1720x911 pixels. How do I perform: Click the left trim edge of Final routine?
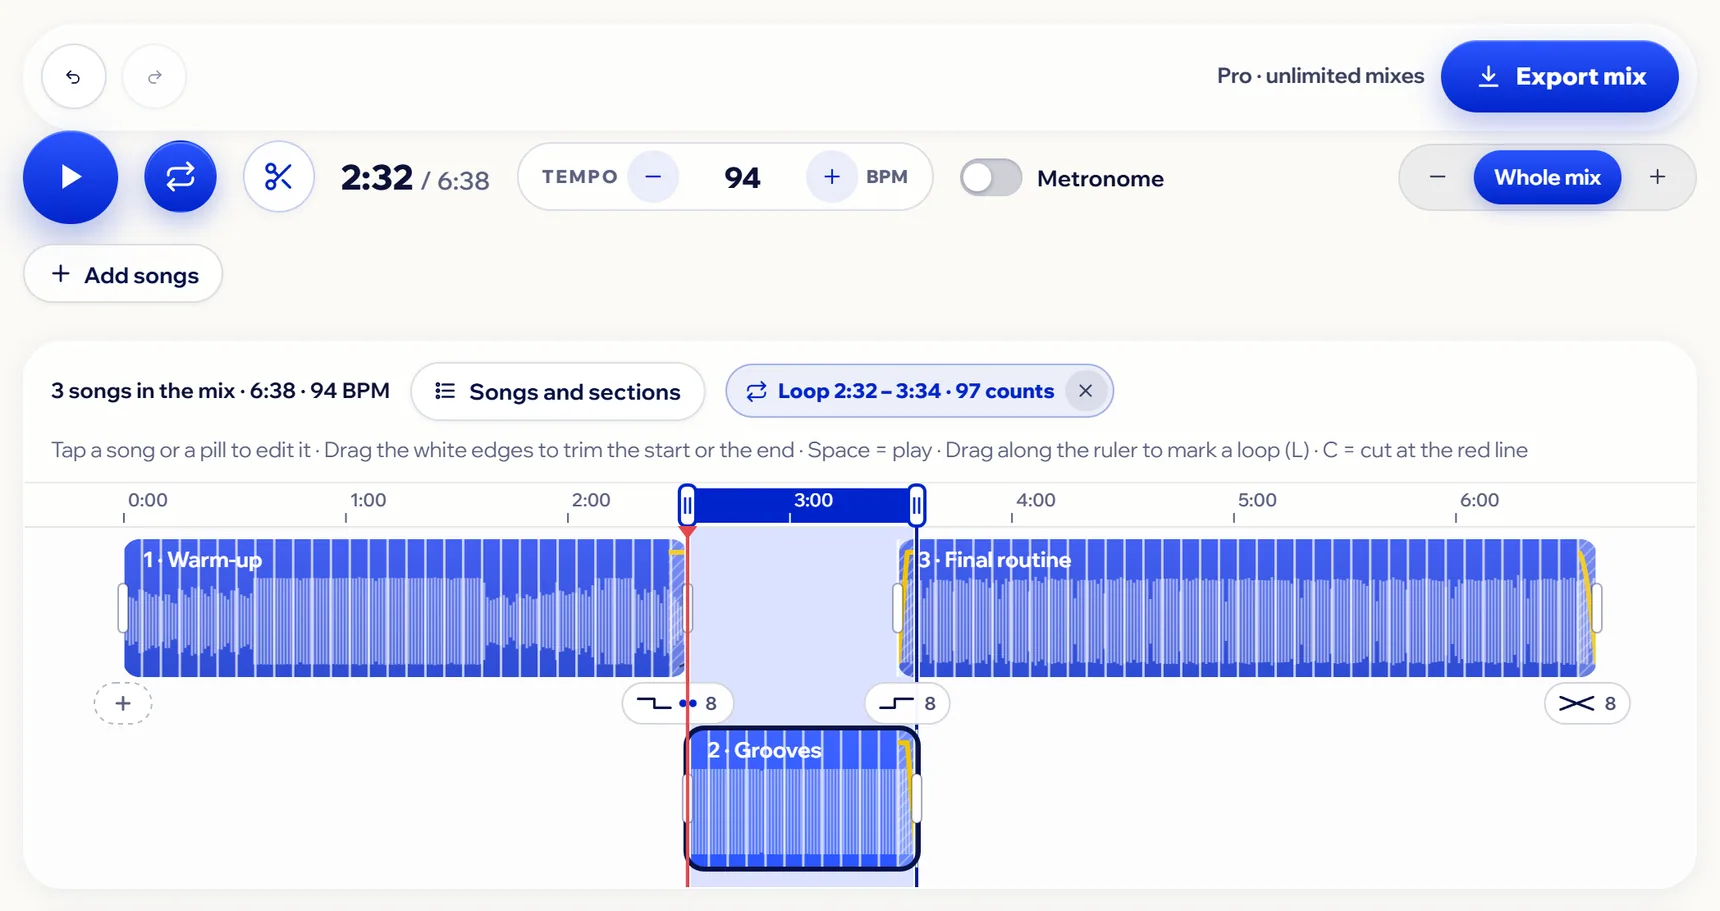pos(898,608)
